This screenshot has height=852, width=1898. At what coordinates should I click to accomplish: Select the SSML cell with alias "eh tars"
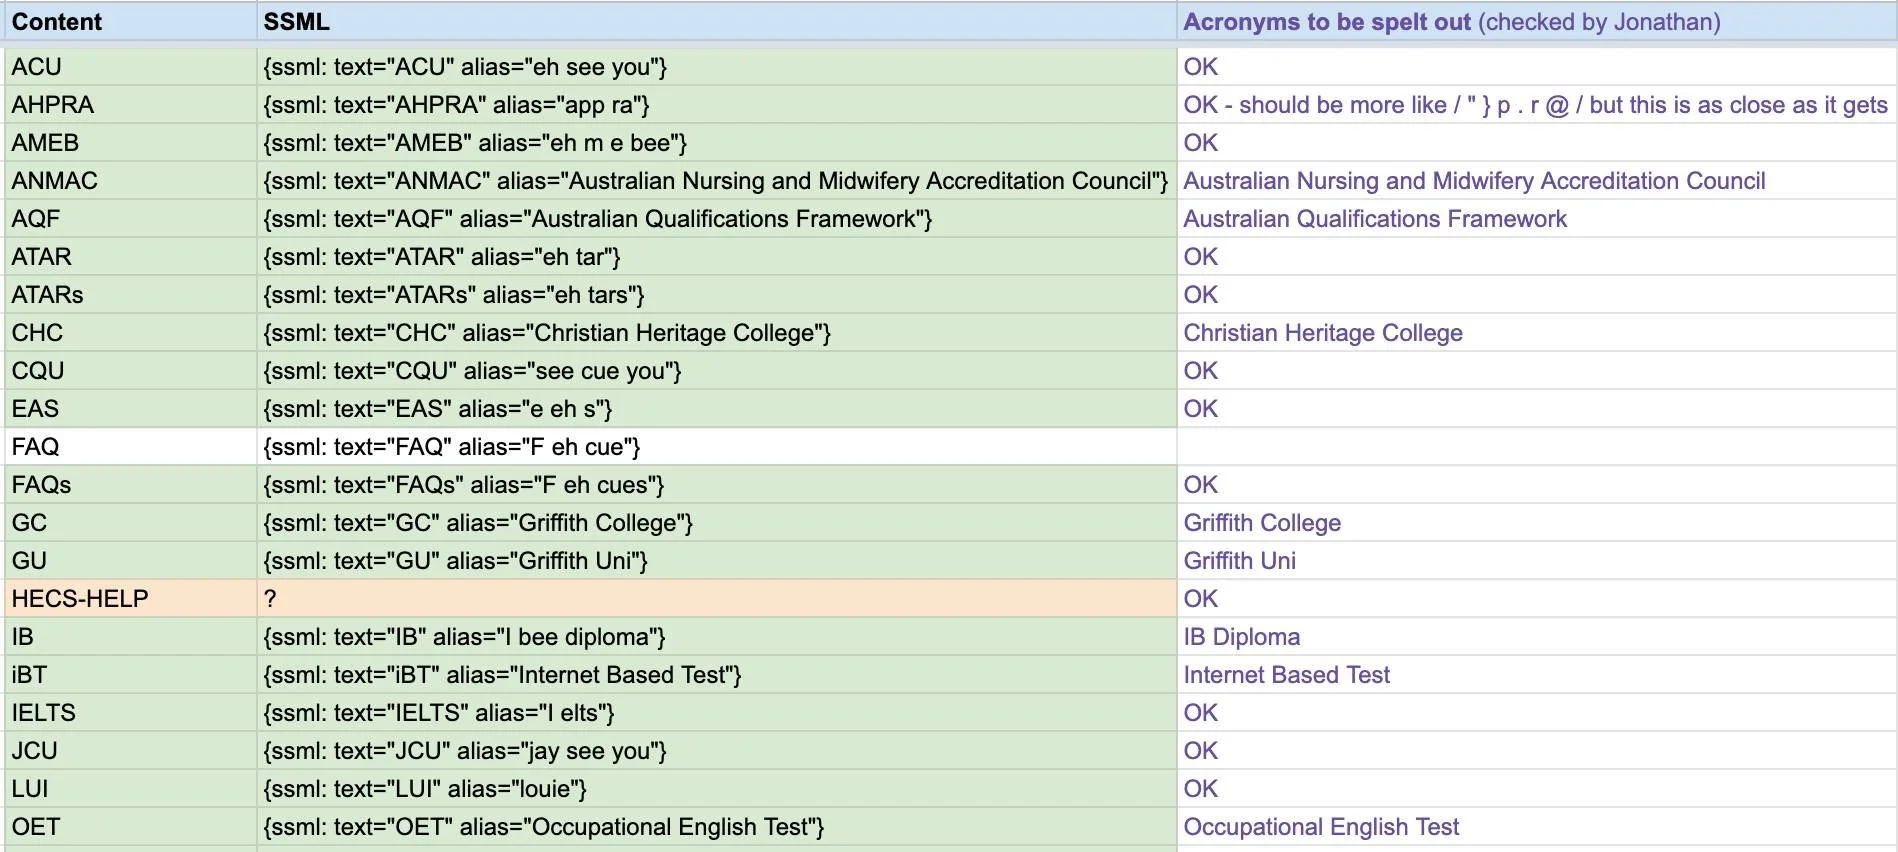point(717,295)
